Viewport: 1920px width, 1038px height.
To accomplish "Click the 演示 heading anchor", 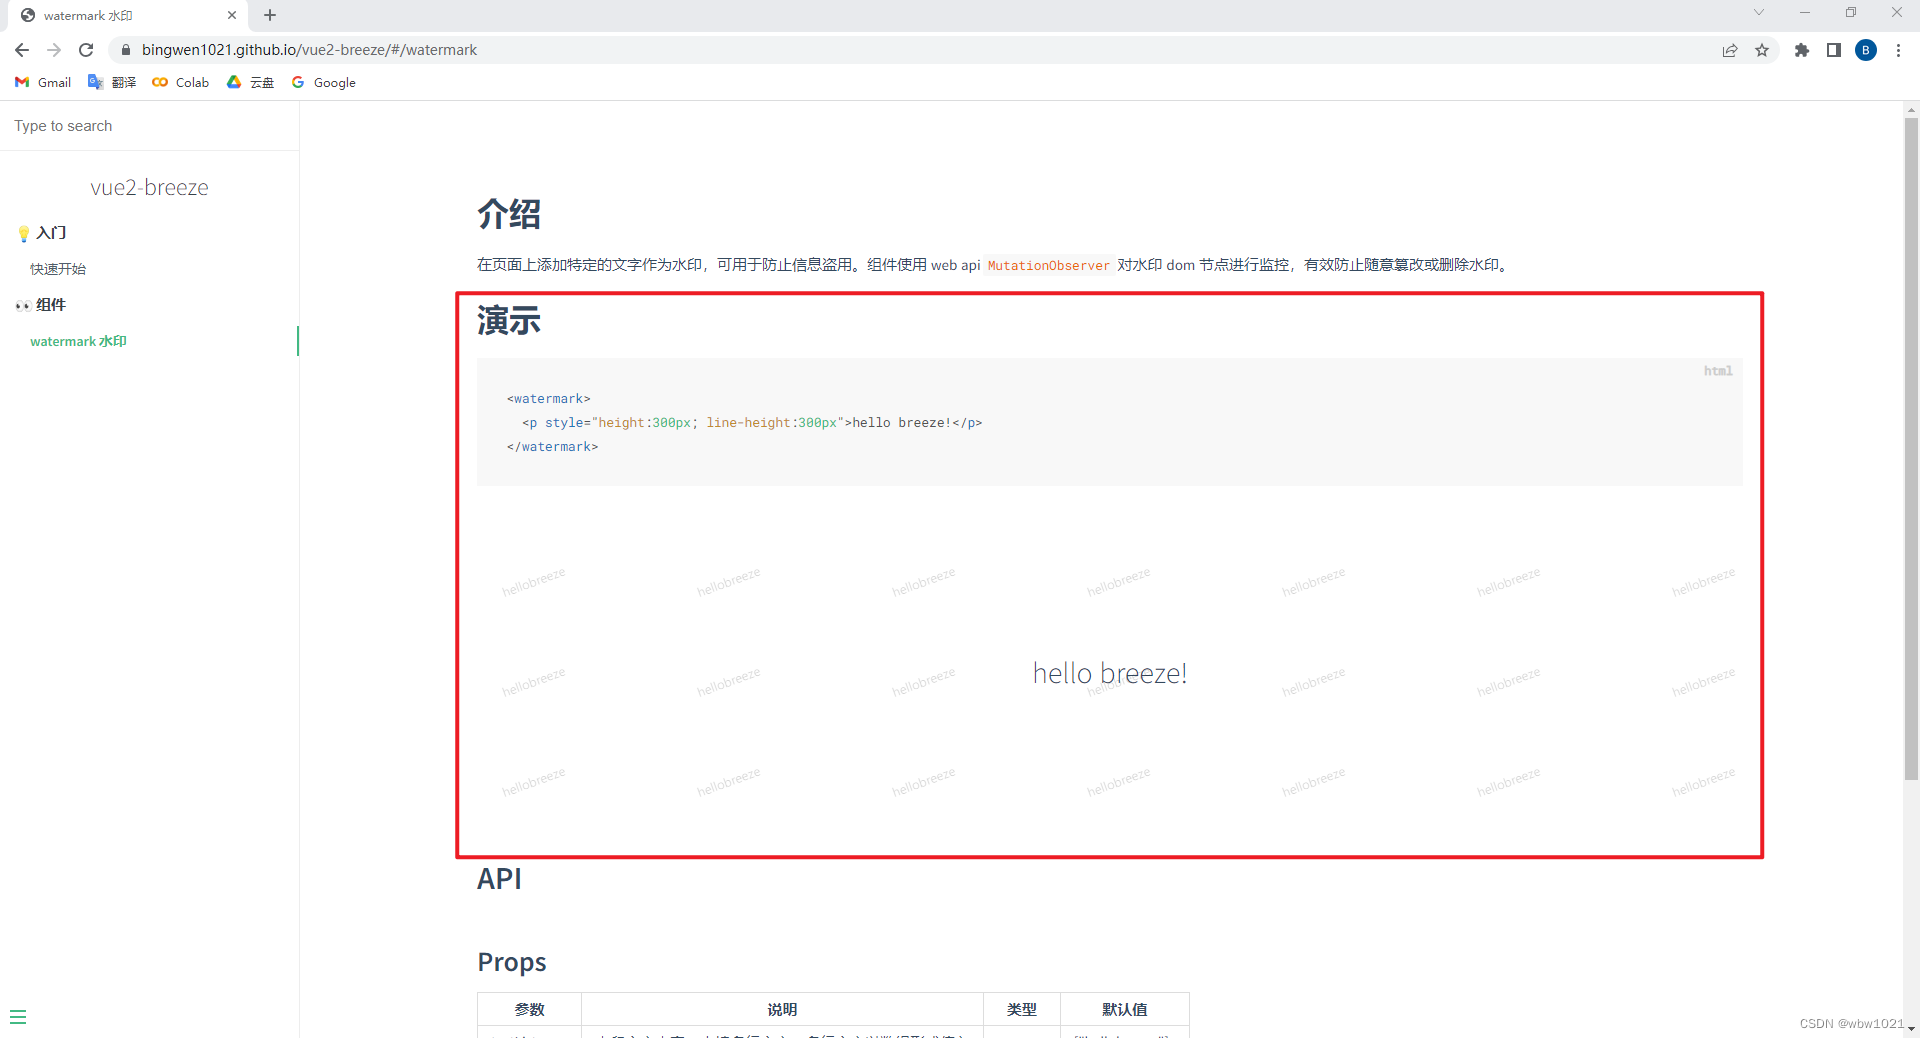I will pos(509,321).
